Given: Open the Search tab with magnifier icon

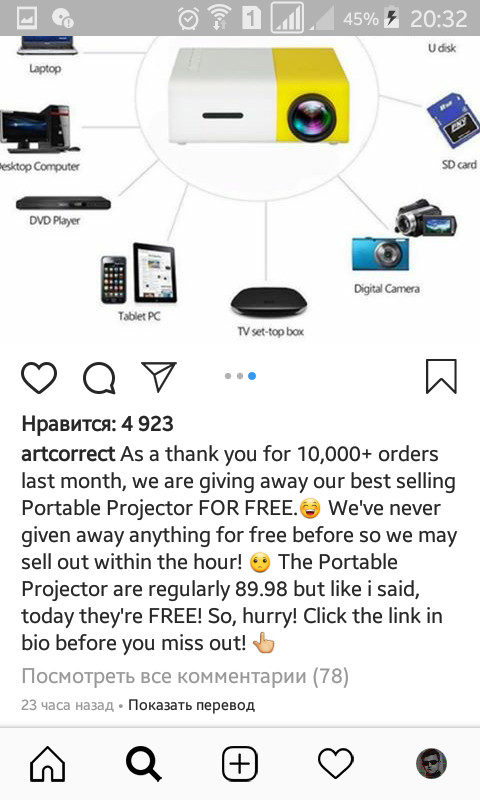Looking at the screenshot, I should click(x=143, y=764).
